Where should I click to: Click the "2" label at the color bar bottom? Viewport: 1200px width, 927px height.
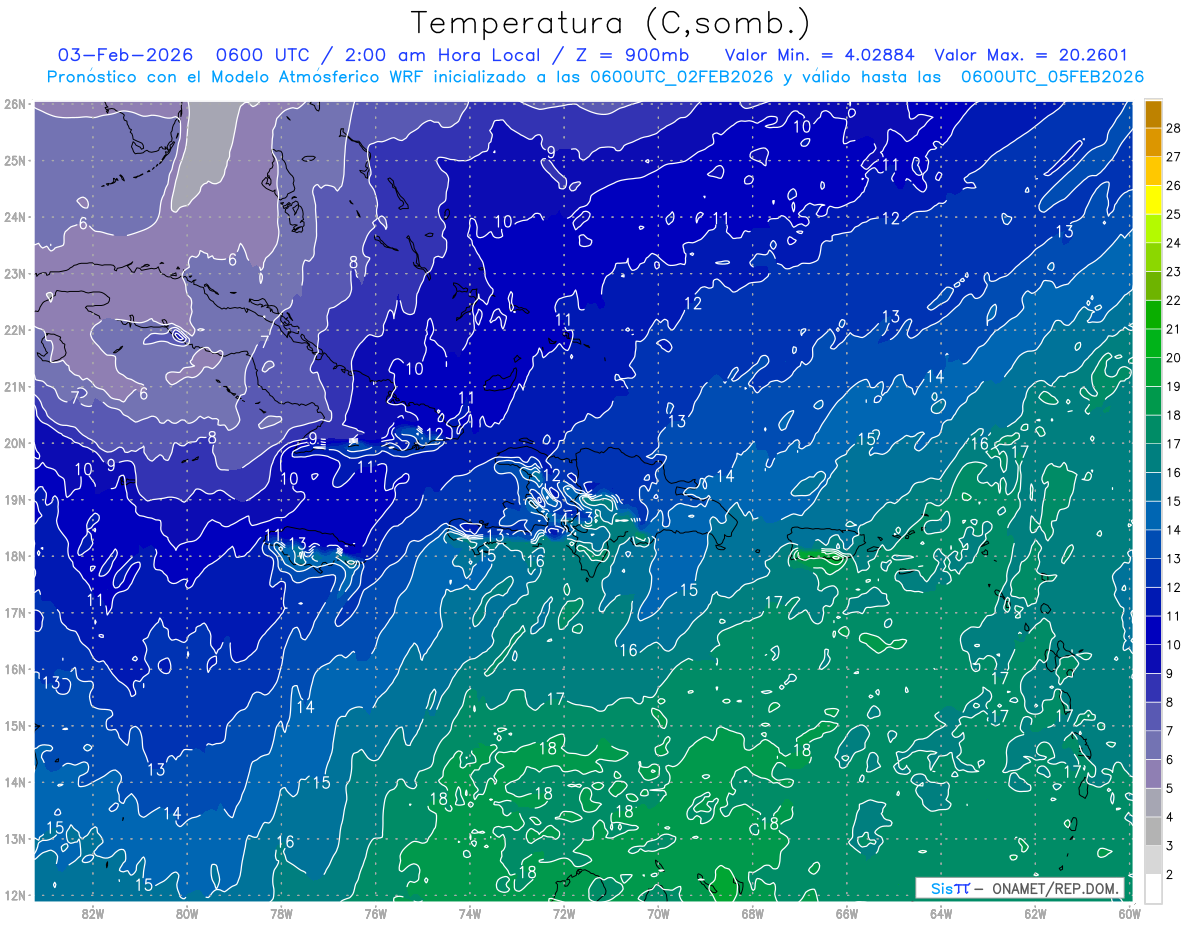(1170, 874)
